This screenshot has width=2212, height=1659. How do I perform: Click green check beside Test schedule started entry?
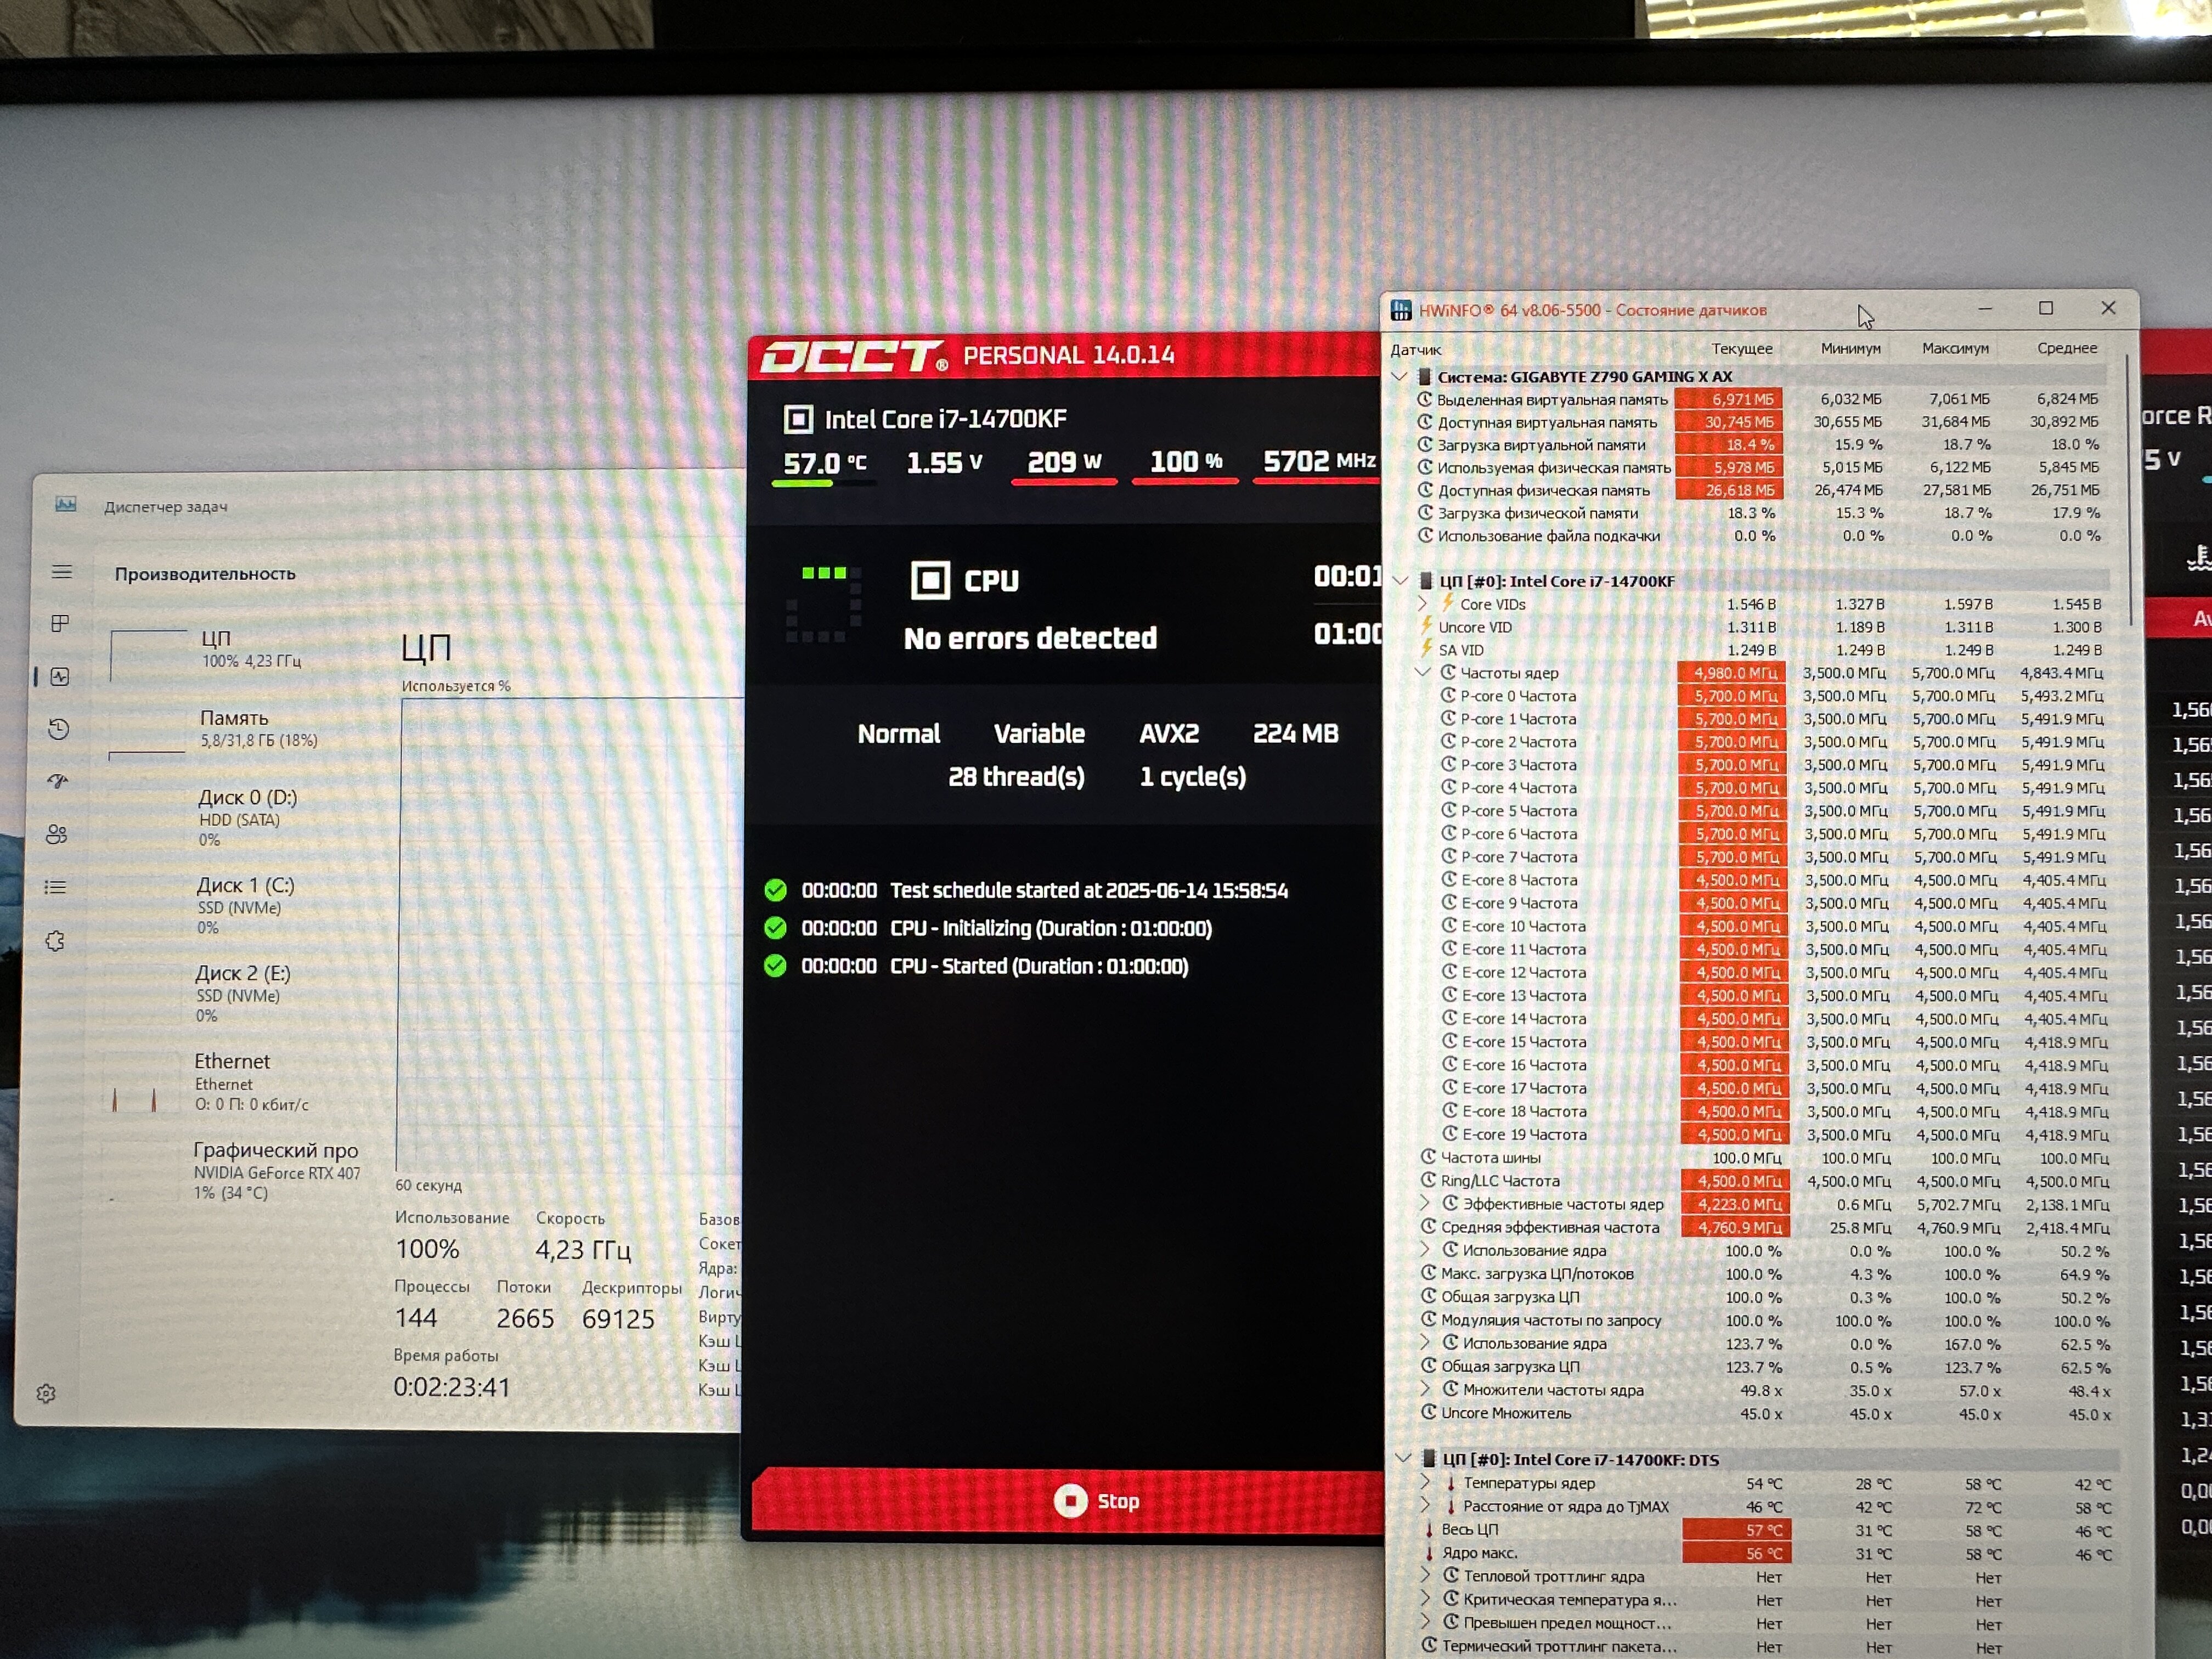coord(775,890)
